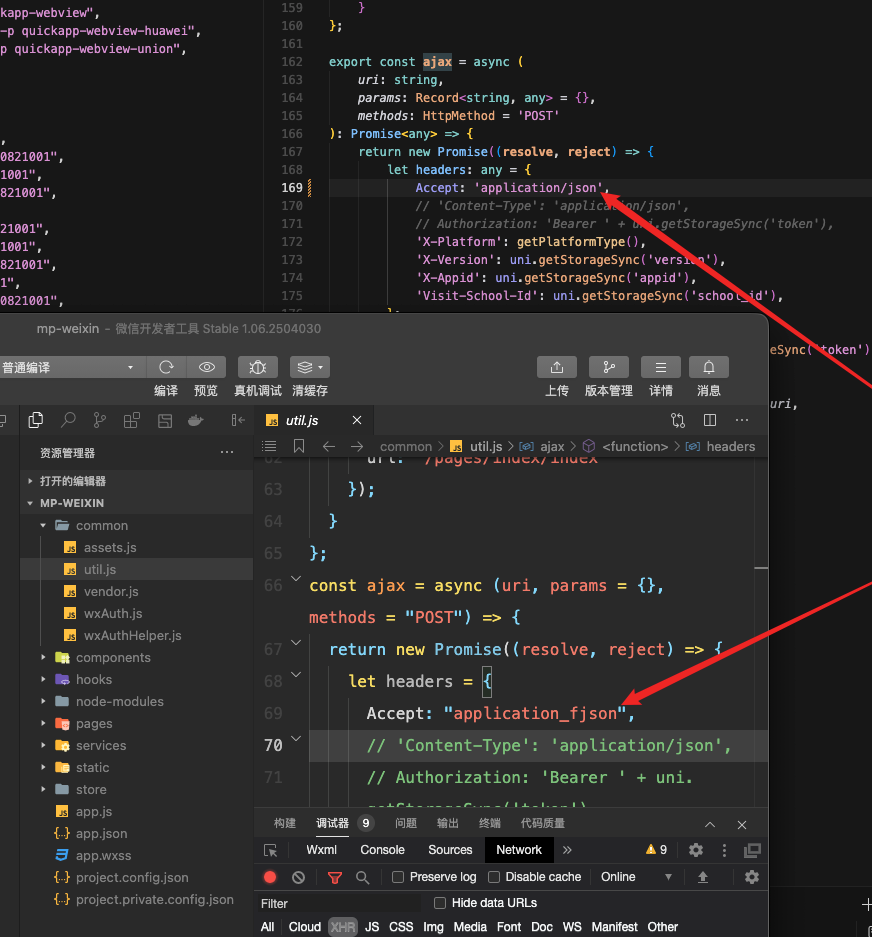This screenshot has height=937, width=872.
Task: Open 真机调试 real device debug
Action: coord(258,367)
